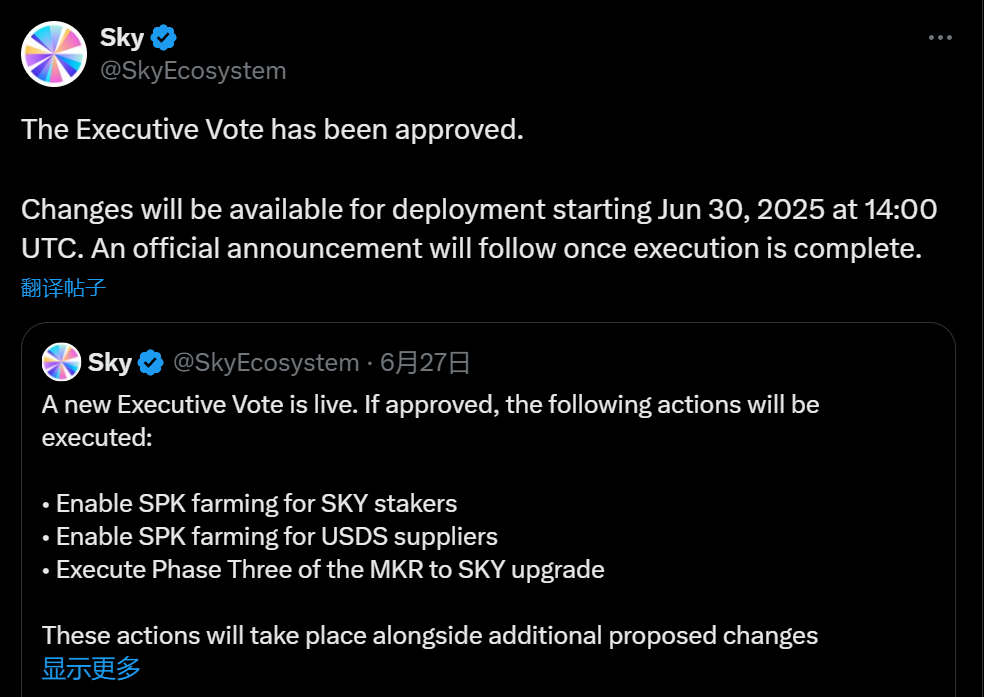984x697 pixels.
Task: Click the "A new Executive Vote is live" text
Action: (234, 405)
